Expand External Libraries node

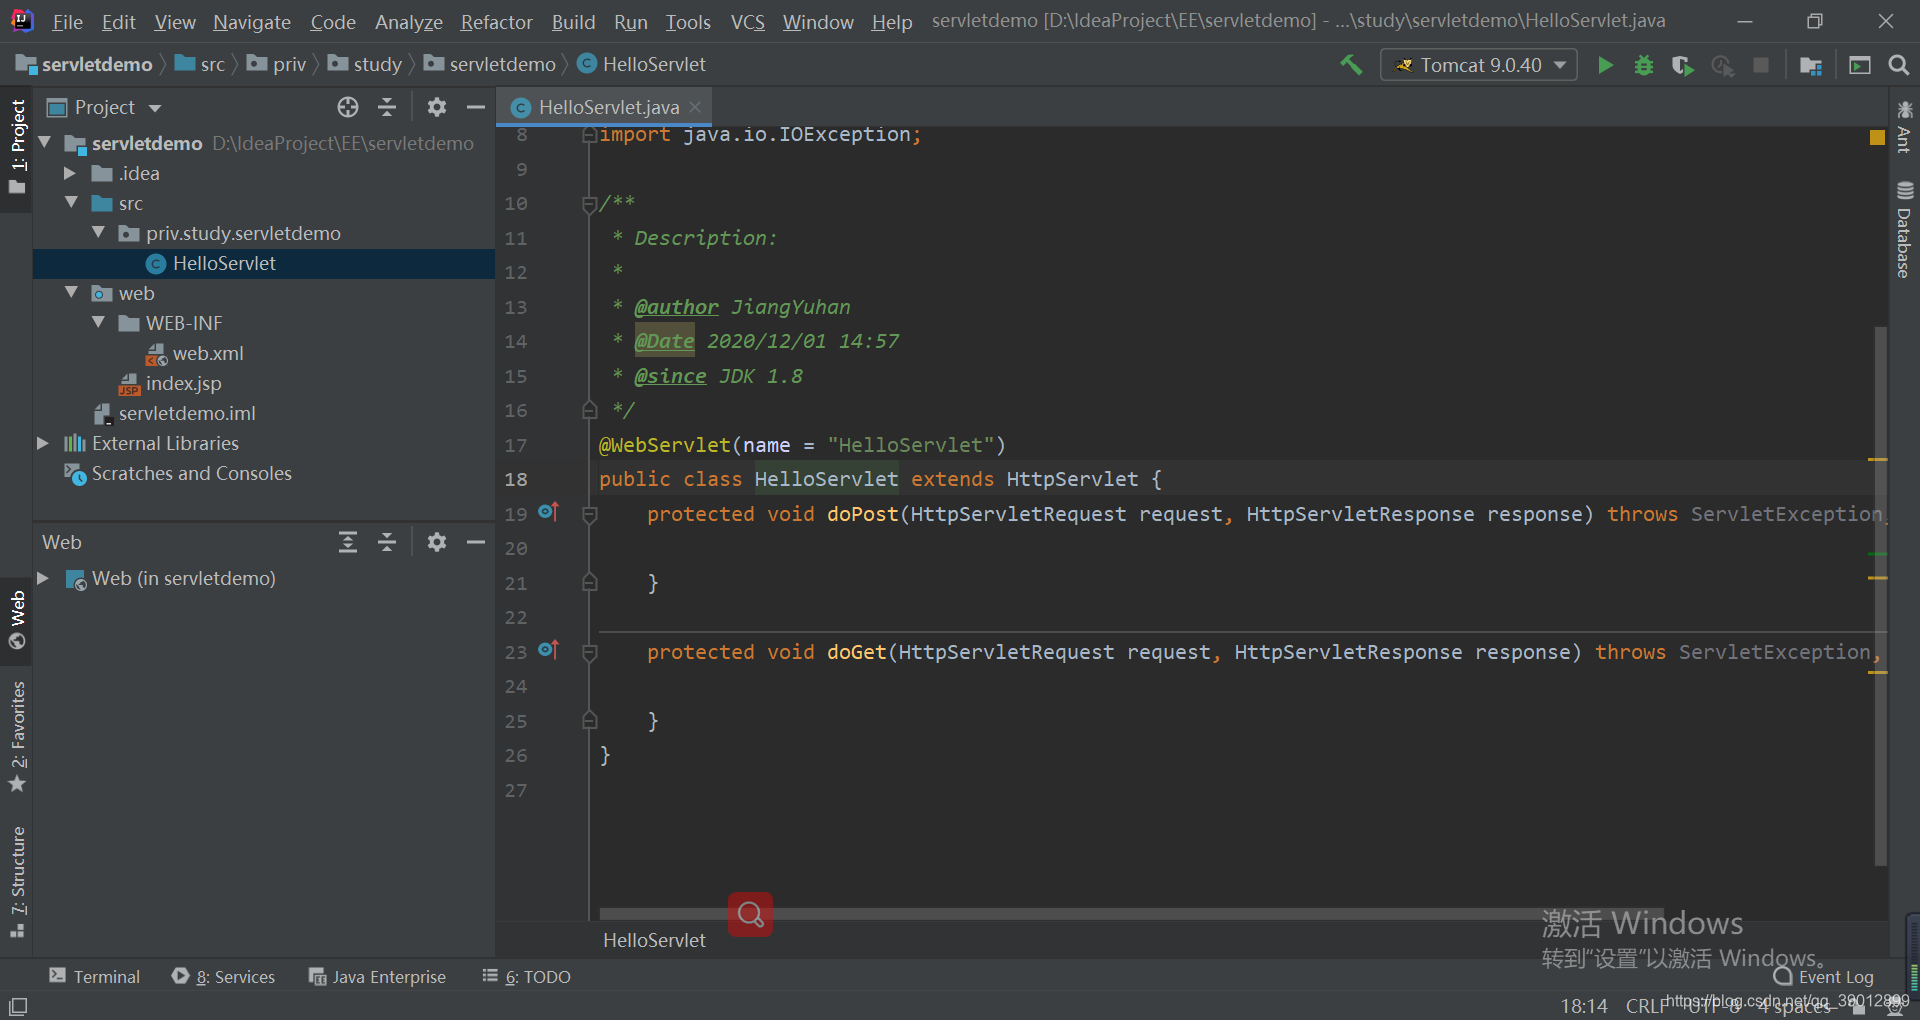tap(43, 443)
